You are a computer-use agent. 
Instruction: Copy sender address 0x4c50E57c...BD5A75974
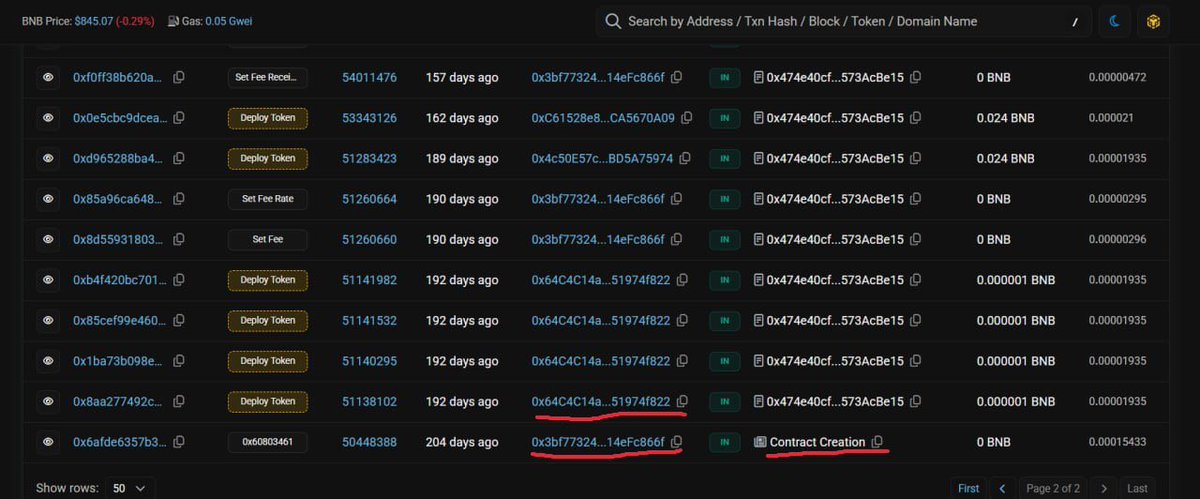coord(685,158)
